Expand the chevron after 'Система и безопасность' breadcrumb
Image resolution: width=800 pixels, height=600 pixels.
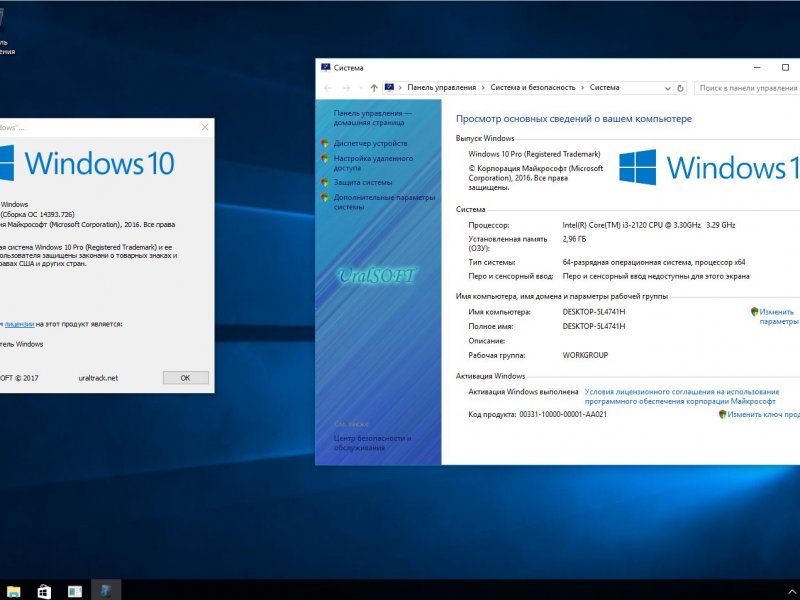pyautogui.click(x=583, y=88)
